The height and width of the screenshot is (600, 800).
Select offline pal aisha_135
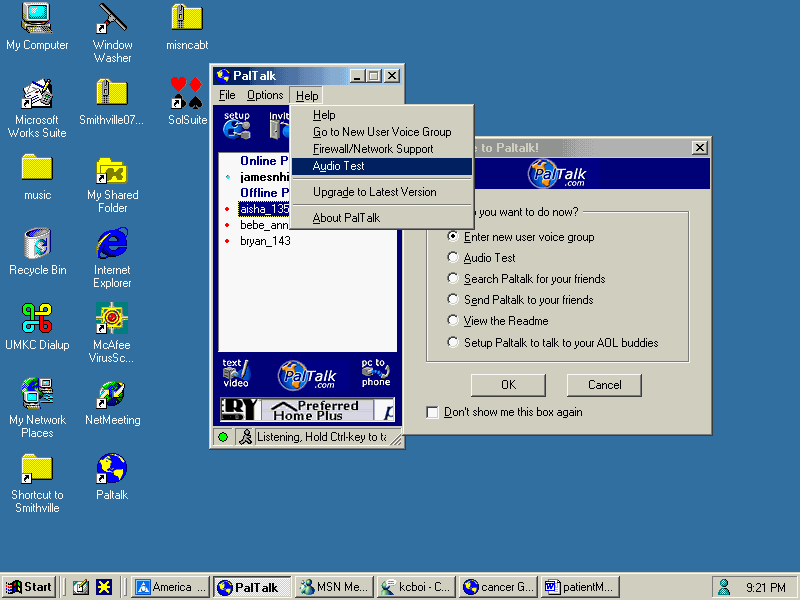(264, 209)
